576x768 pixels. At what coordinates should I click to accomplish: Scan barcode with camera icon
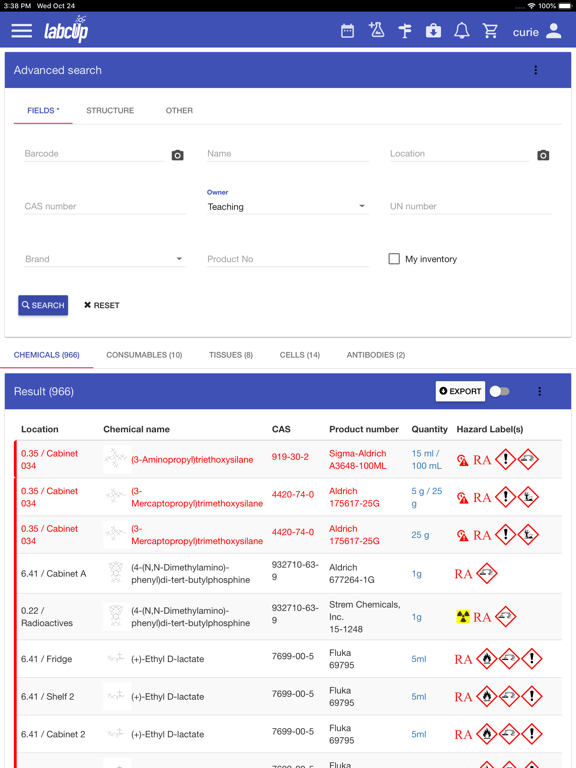coord(177,155)
